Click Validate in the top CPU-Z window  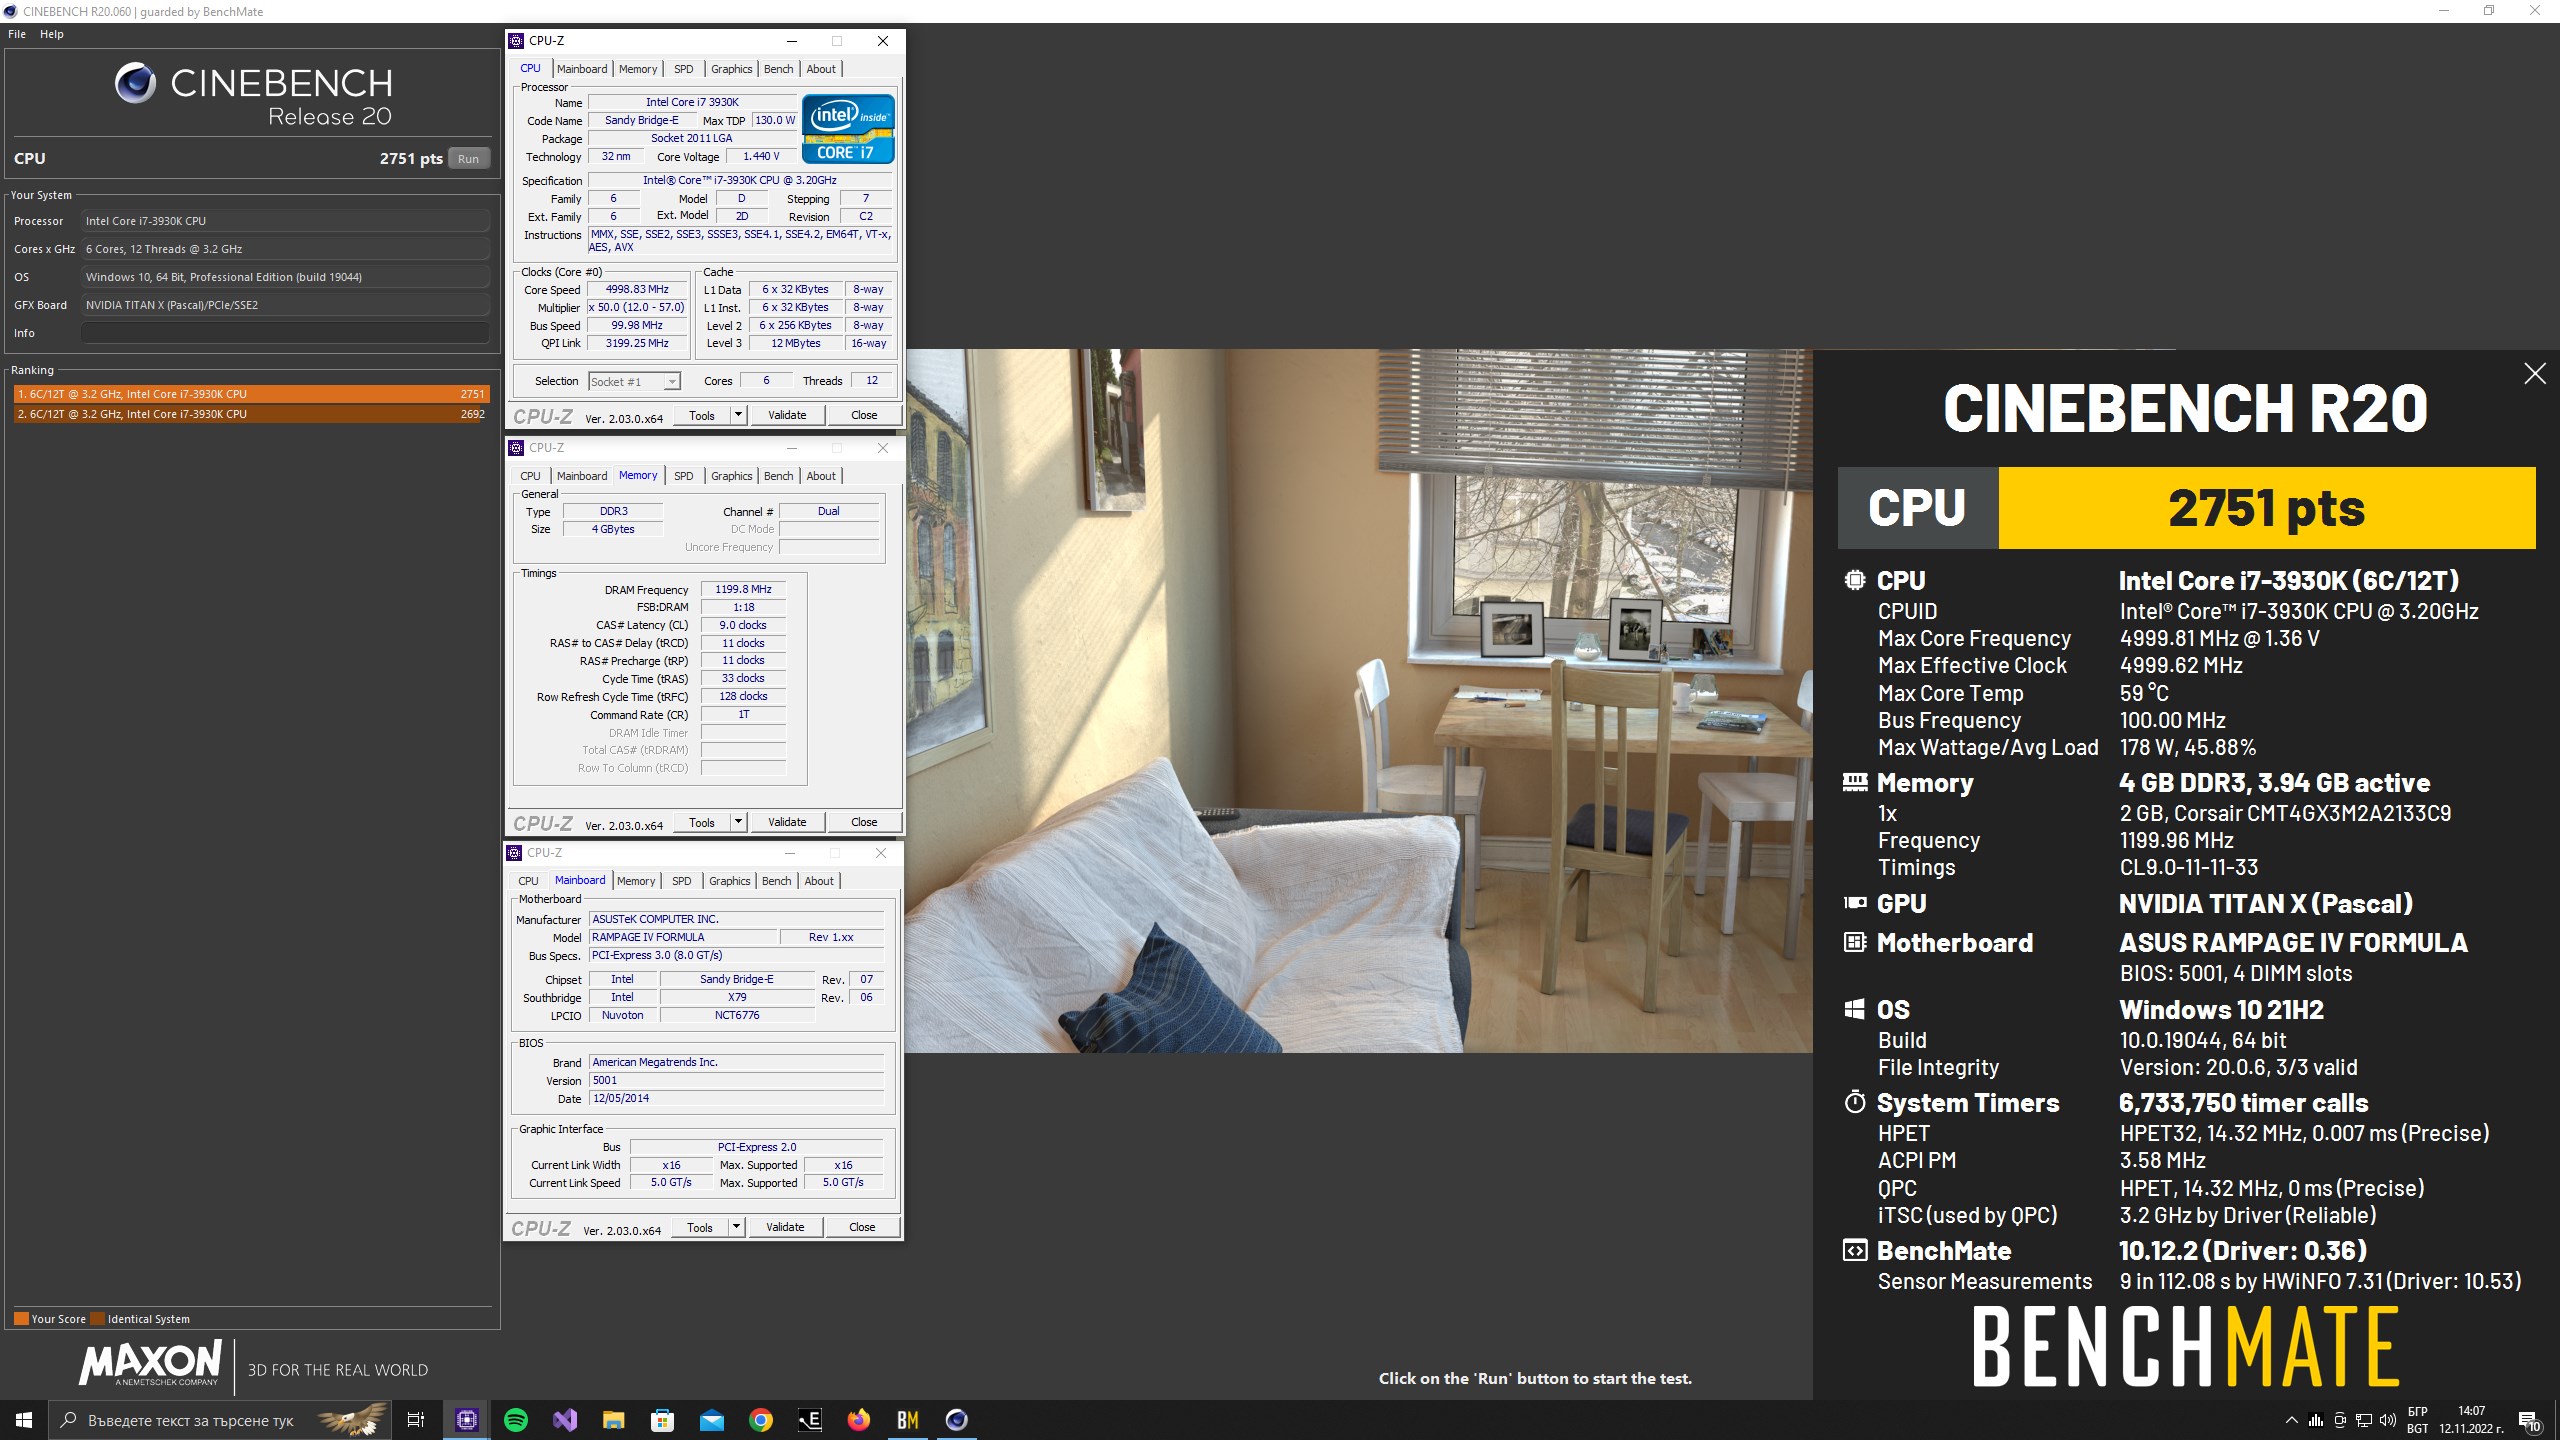coord(787,415)
